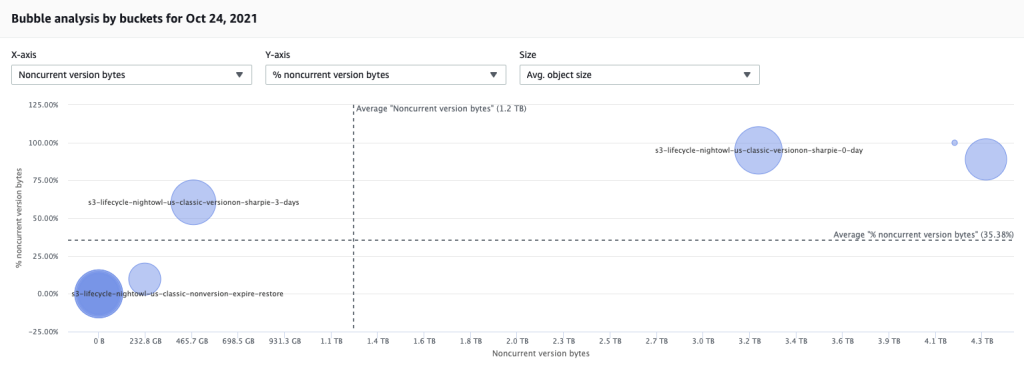The image size is (1024, 379).
Task: Click the 4.1 TB X-axis tick label
Action: click(x=936, y=342)
